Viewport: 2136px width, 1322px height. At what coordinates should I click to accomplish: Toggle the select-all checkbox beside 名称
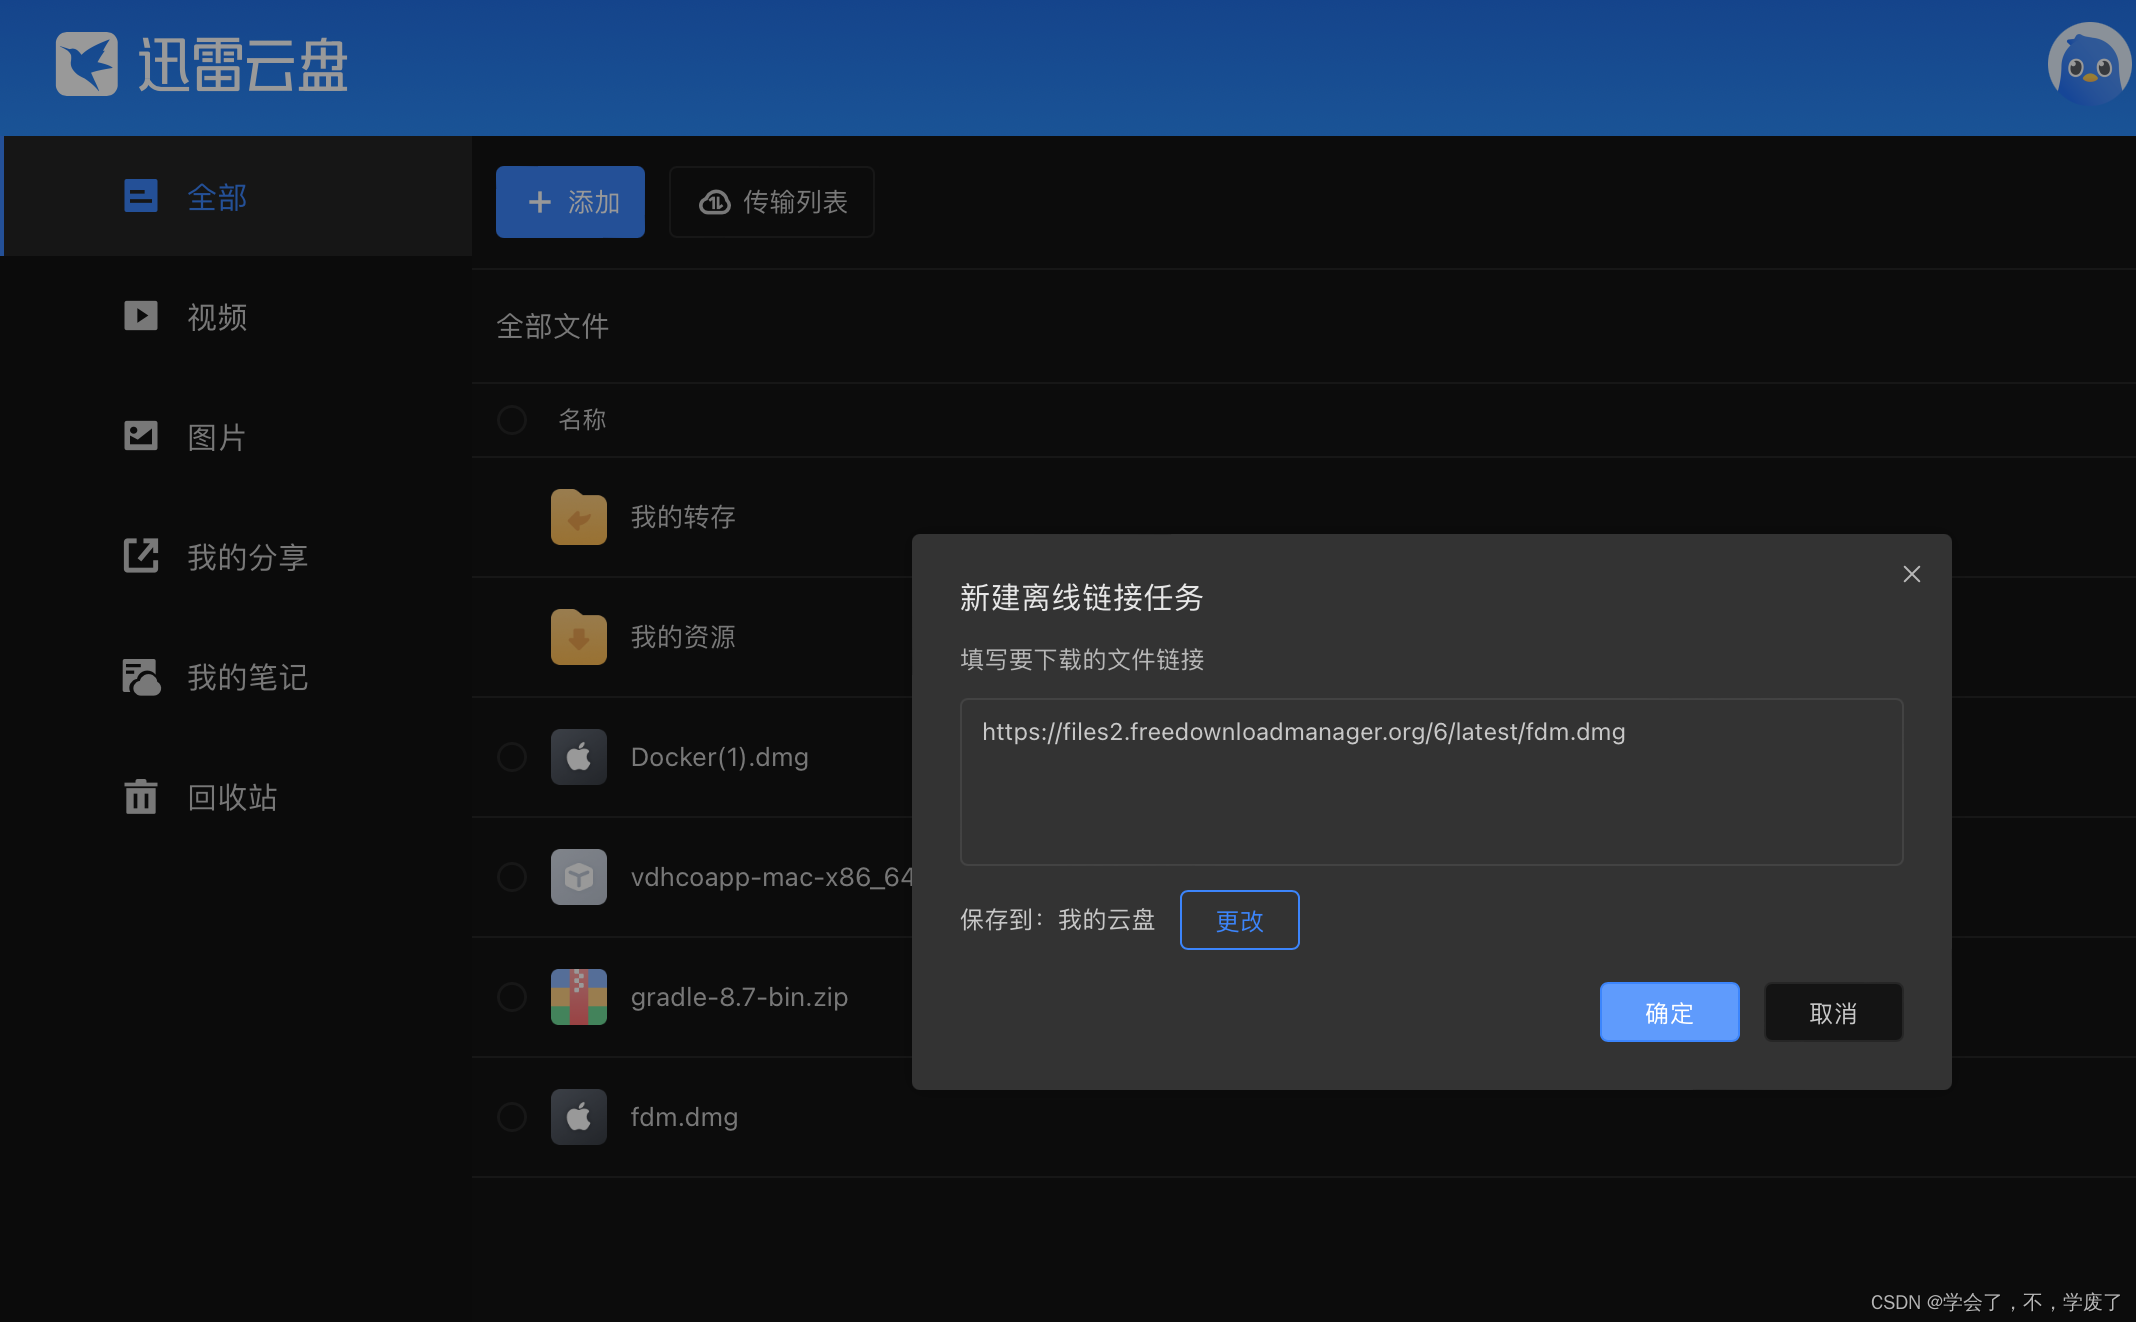pyautogui.click(x=512, y=420)
